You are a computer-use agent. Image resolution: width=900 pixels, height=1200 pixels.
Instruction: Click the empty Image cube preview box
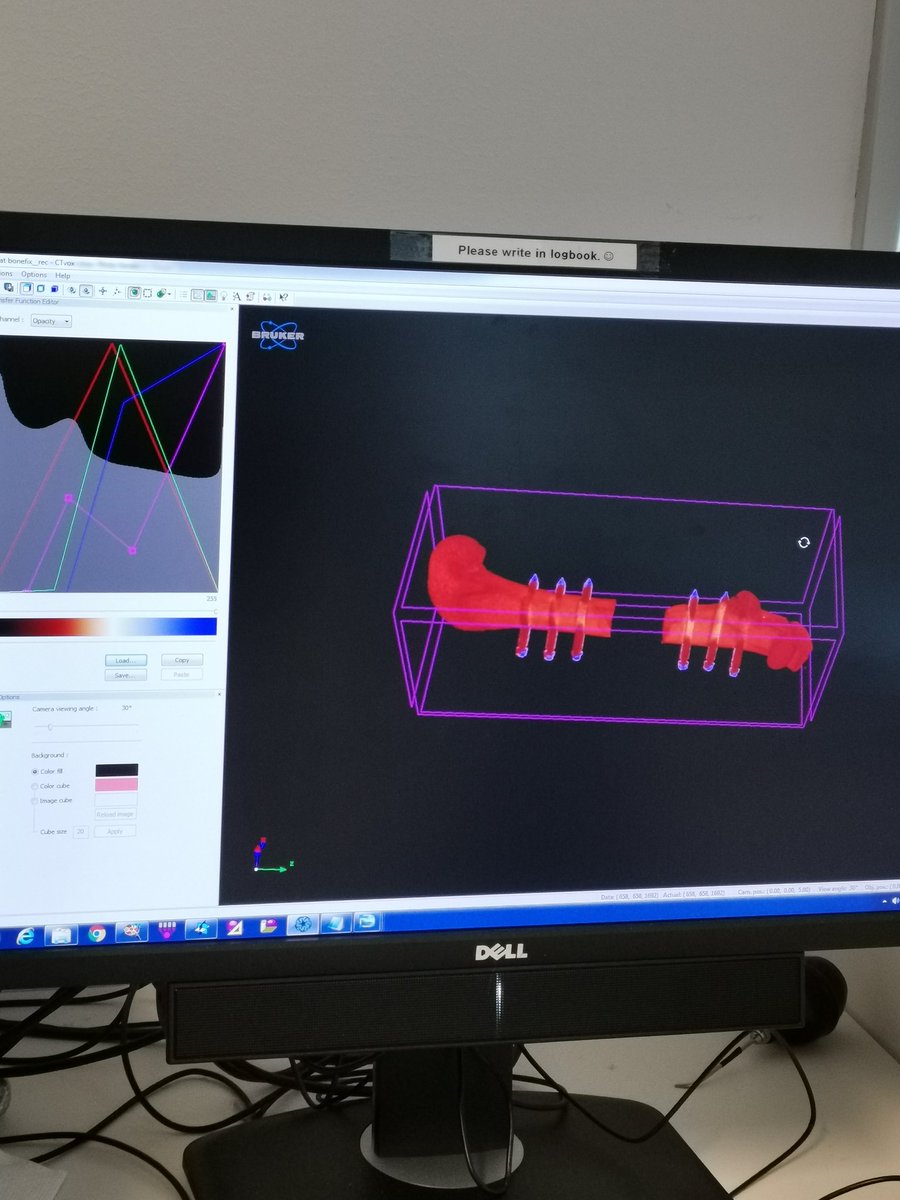point(116,800)
